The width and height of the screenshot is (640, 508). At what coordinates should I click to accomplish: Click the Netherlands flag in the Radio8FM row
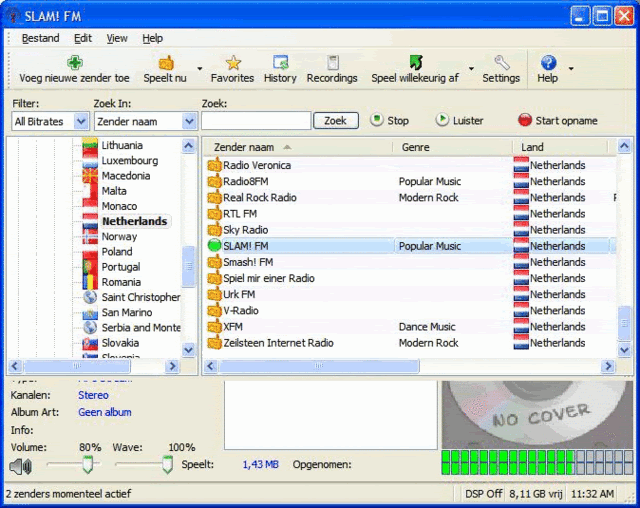click(x=521, y=181)
